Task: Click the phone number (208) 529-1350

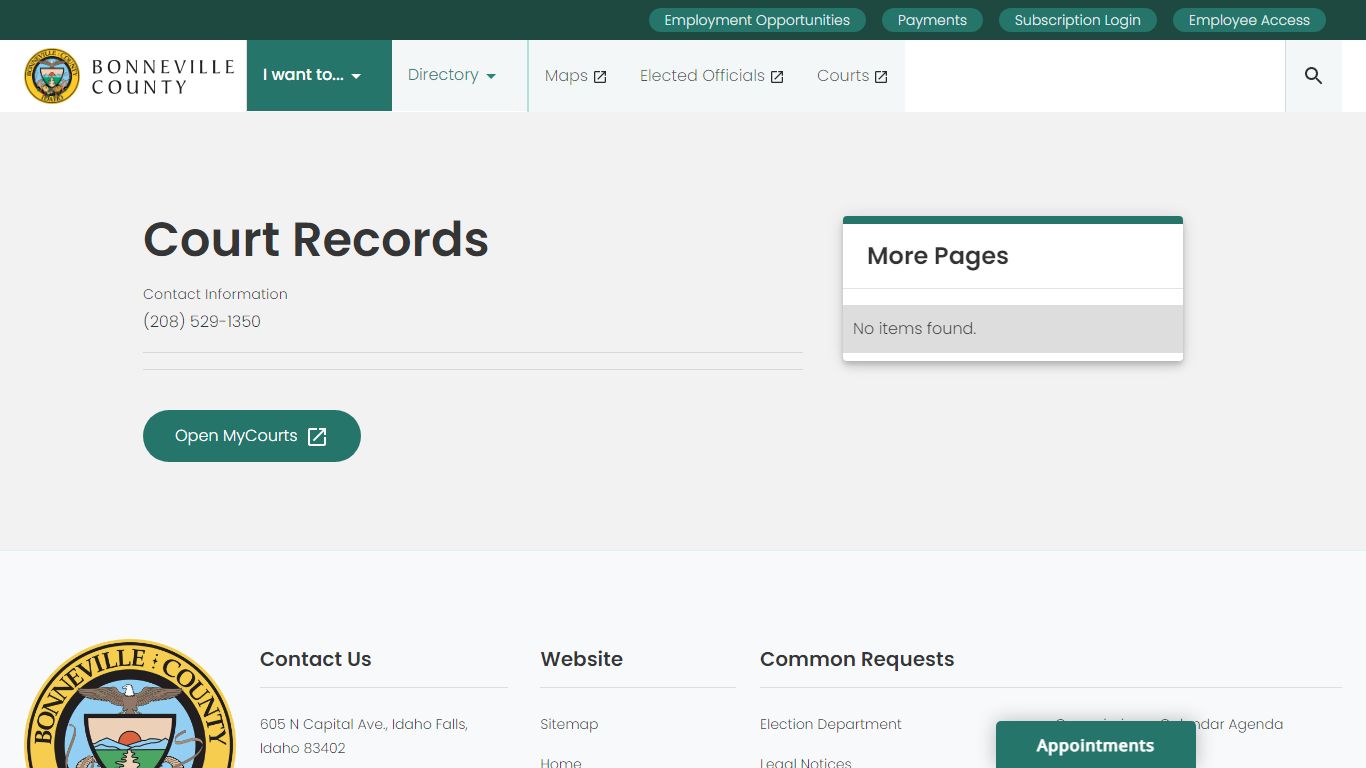Action: pyautogui.click(x=202, y=321)
